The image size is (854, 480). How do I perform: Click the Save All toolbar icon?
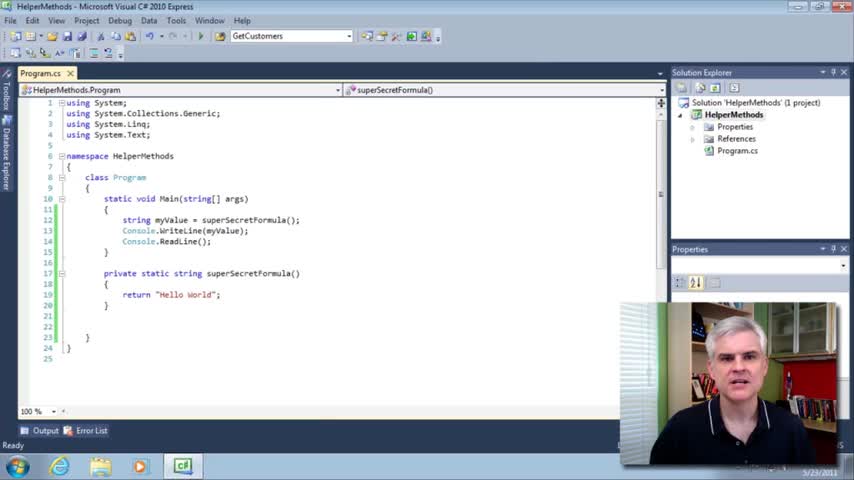click(82, 37)
